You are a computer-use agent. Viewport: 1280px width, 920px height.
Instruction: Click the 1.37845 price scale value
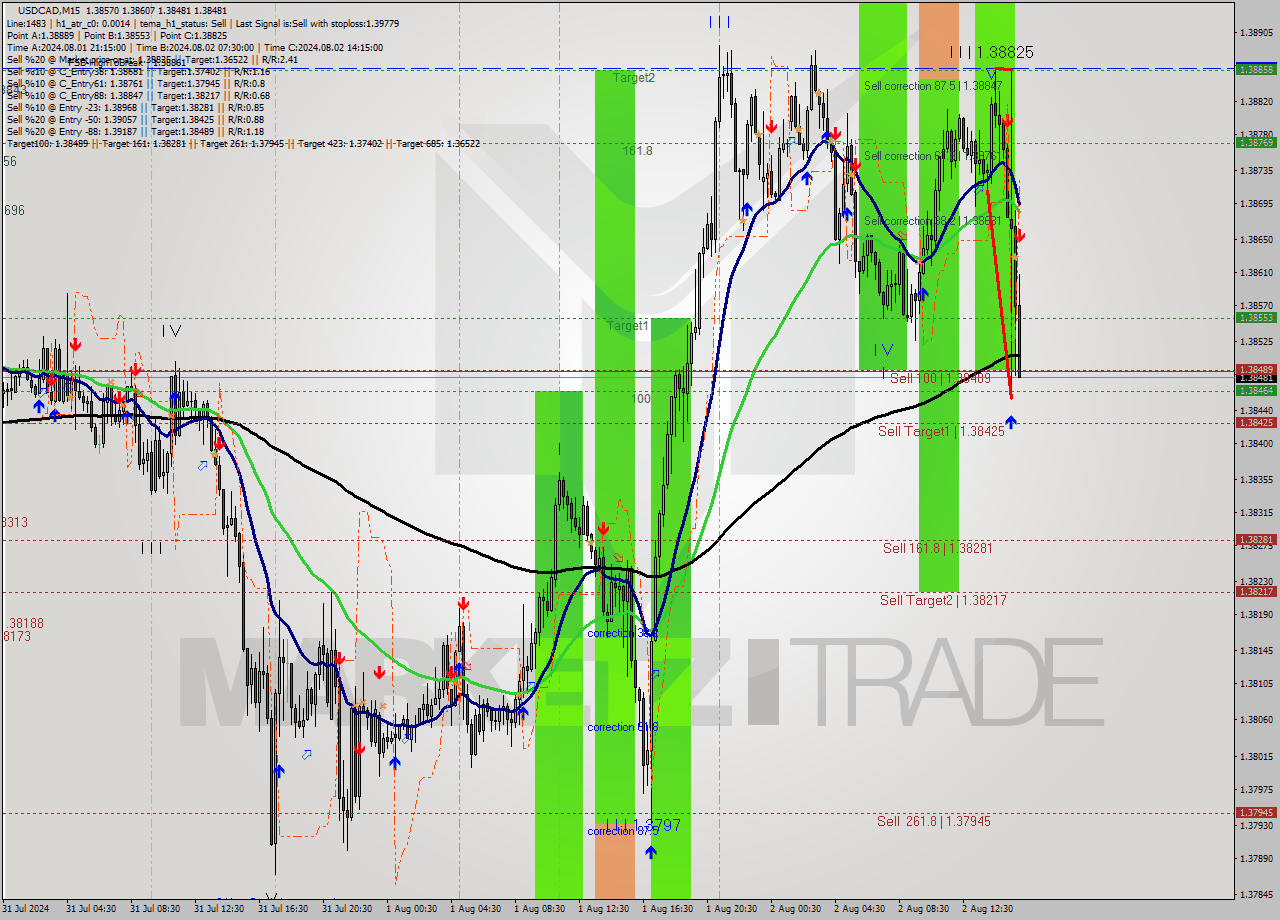coord(1256,895)
